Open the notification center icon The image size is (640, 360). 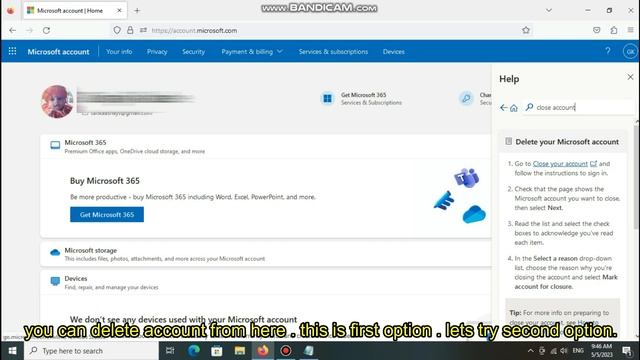point(627,351)
